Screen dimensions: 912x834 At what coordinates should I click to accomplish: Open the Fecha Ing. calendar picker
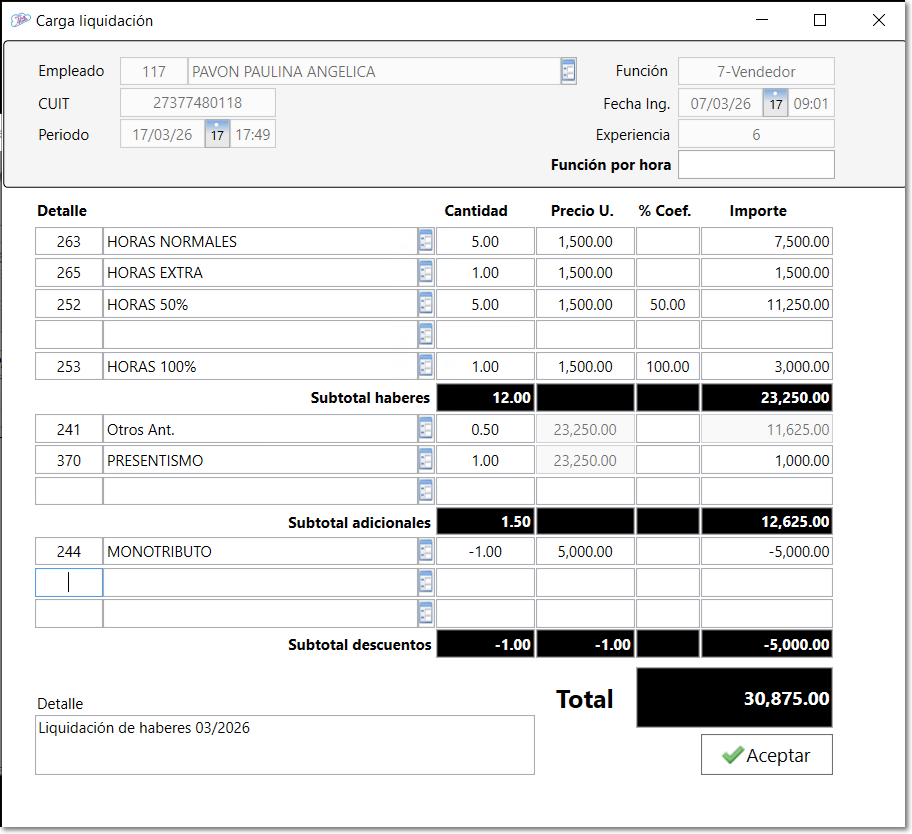[x=775, y=103]
